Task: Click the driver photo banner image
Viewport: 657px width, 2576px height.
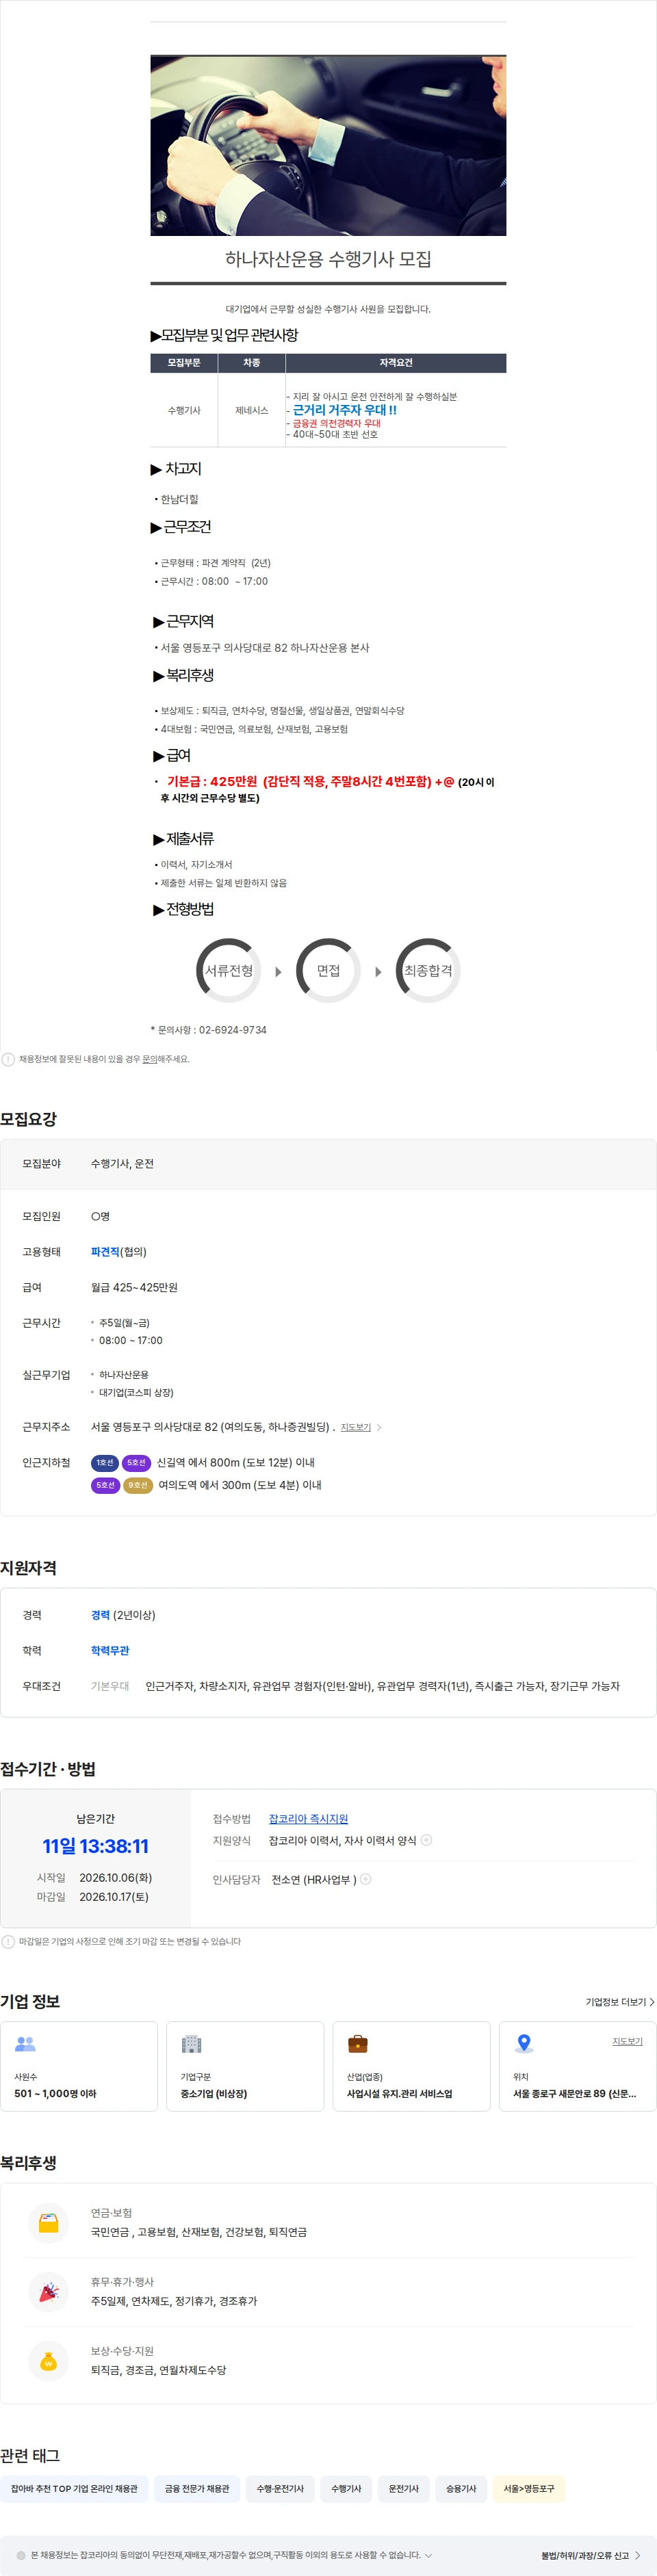Action: [328, 145]
